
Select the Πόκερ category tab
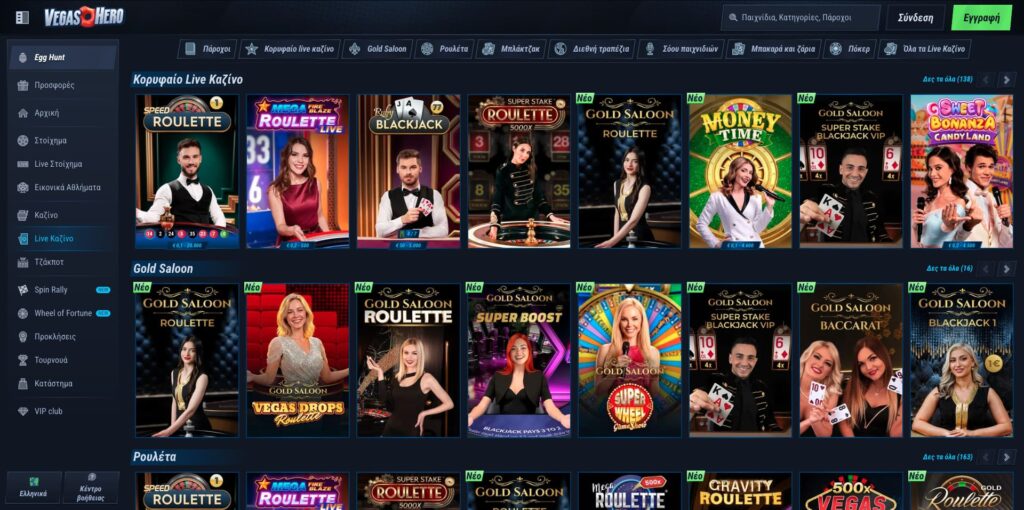850,49
